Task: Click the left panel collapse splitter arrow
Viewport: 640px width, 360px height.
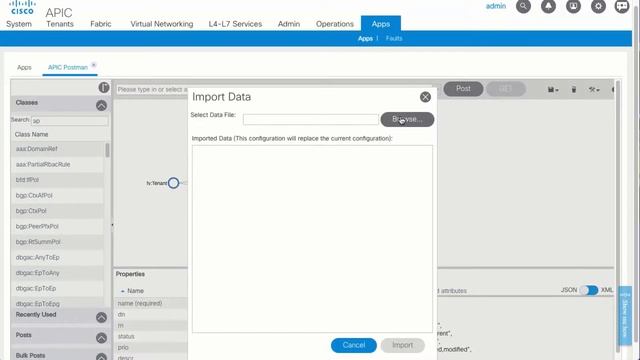Action: pos(112,225)
